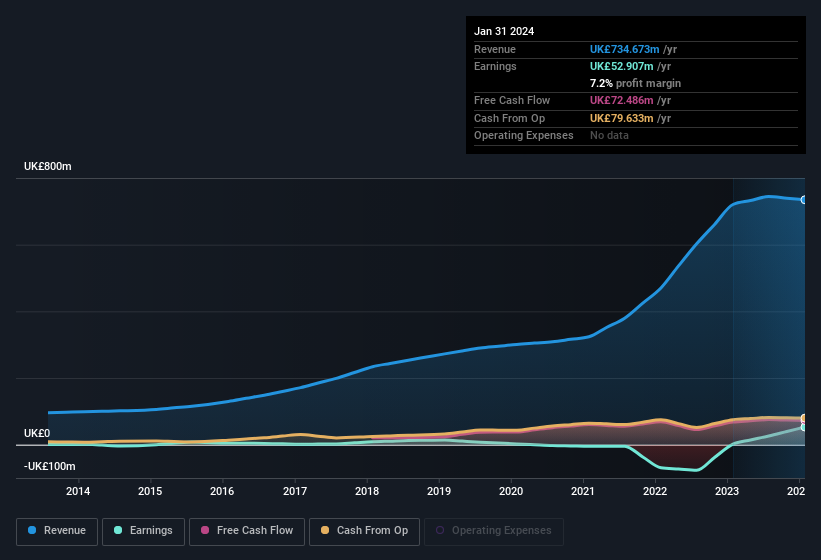Click the blue Revenue endpoint marker
821x560 pixels.
tap(803, 200)
